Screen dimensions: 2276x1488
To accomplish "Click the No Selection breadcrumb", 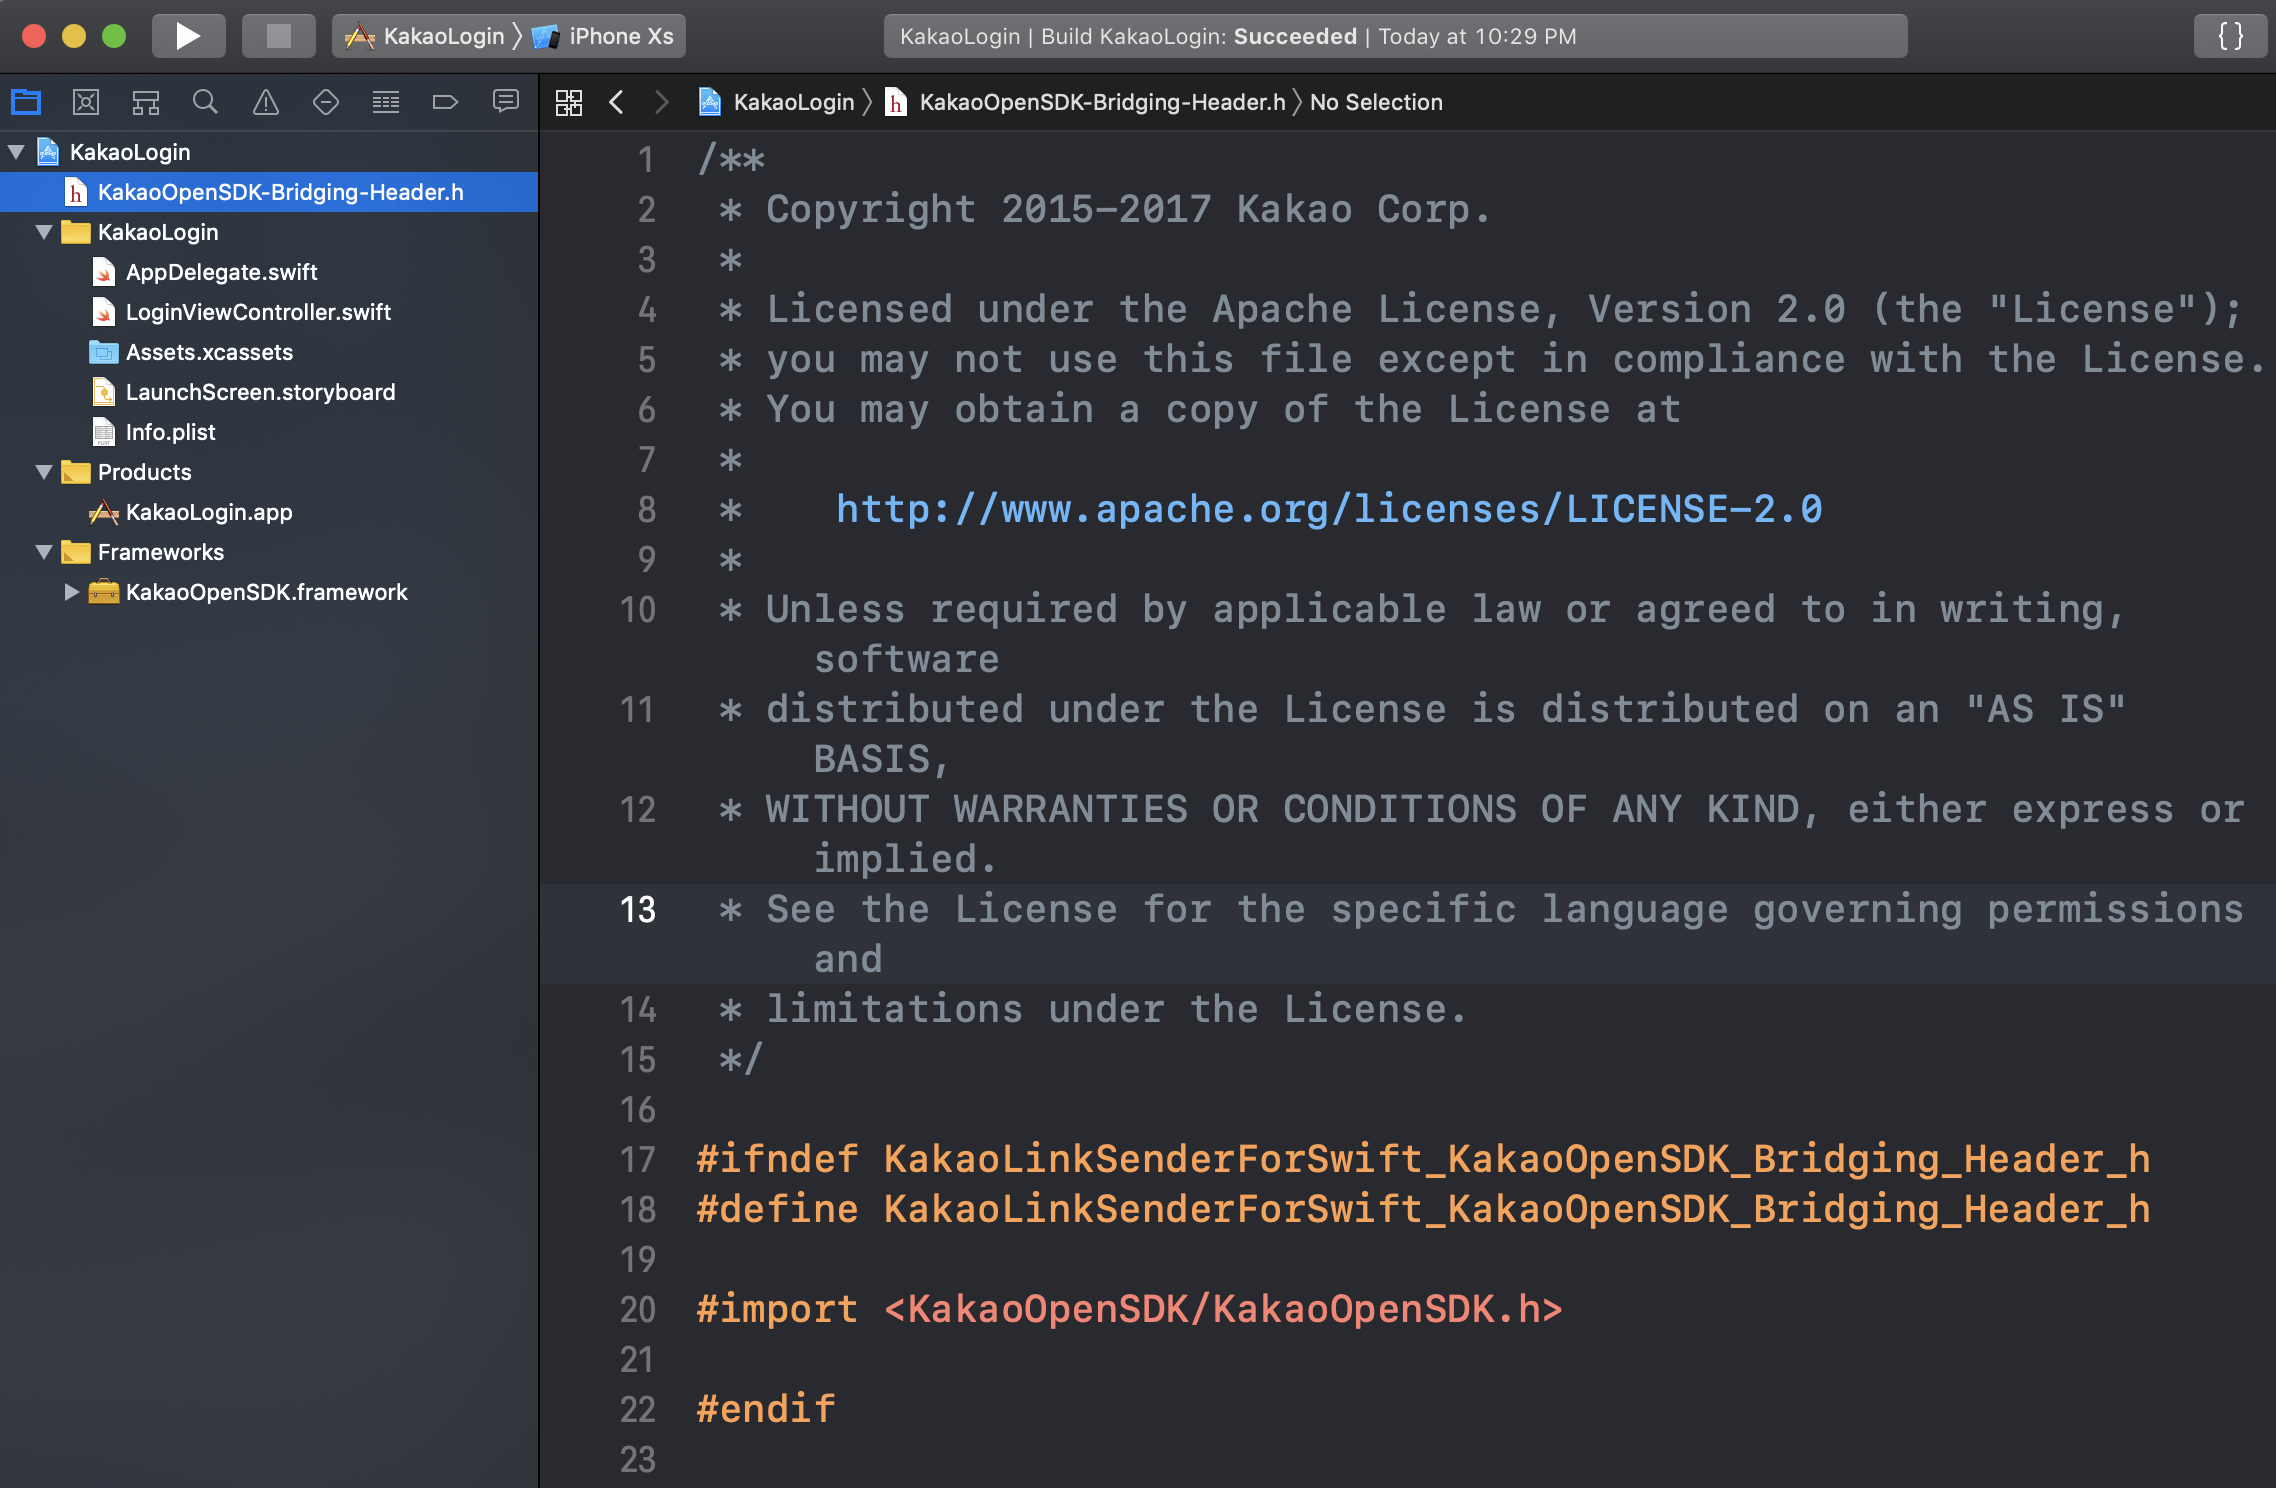I will (x=1375, y=102).
